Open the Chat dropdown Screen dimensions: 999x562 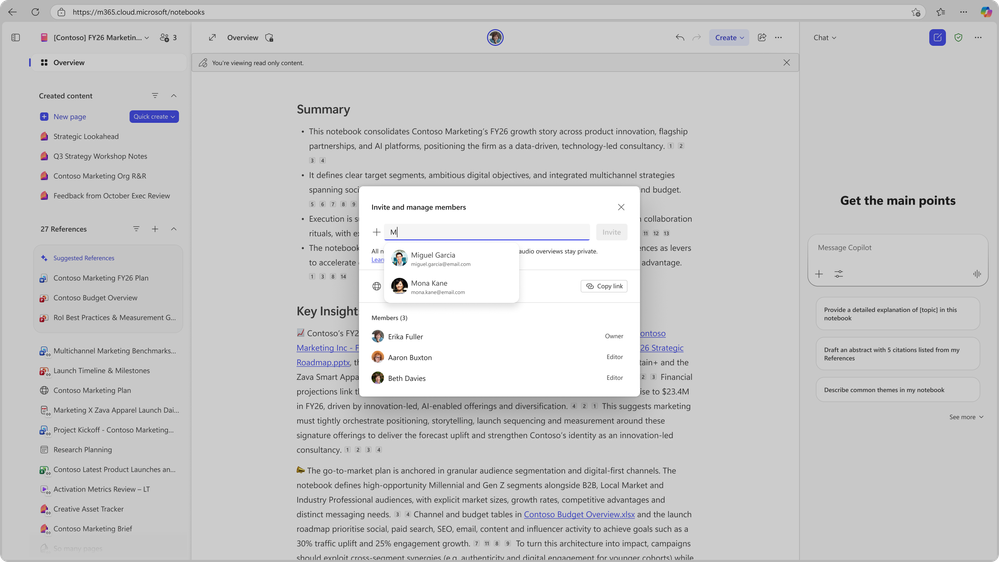click(x=824, y=38)
